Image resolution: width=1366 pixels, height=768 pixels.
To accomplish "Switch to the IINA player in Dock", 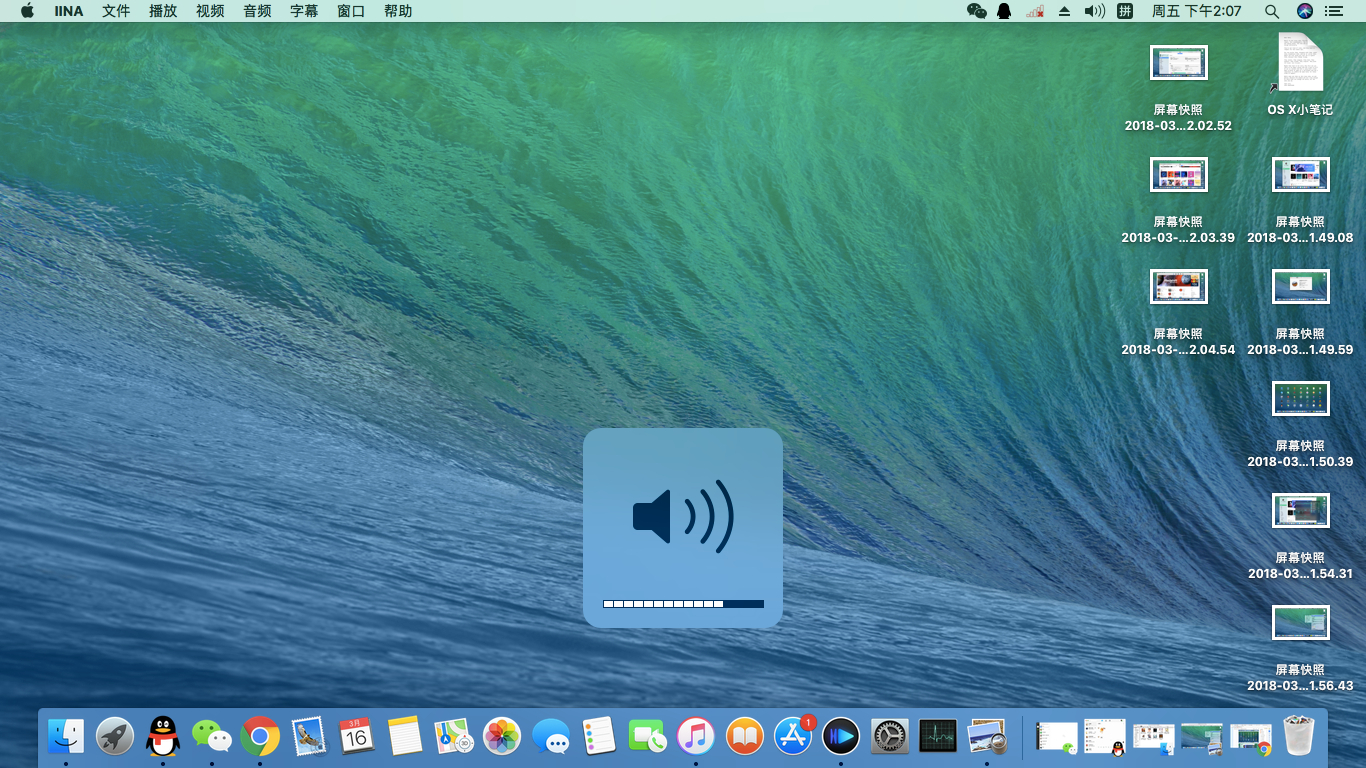I will click(x=841, y=737).
